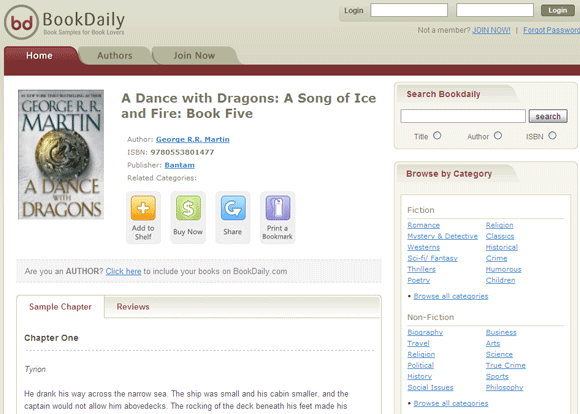The height and width of the screenshot is (414, 580).
Task: Open the Home tab
Action: 39,55
